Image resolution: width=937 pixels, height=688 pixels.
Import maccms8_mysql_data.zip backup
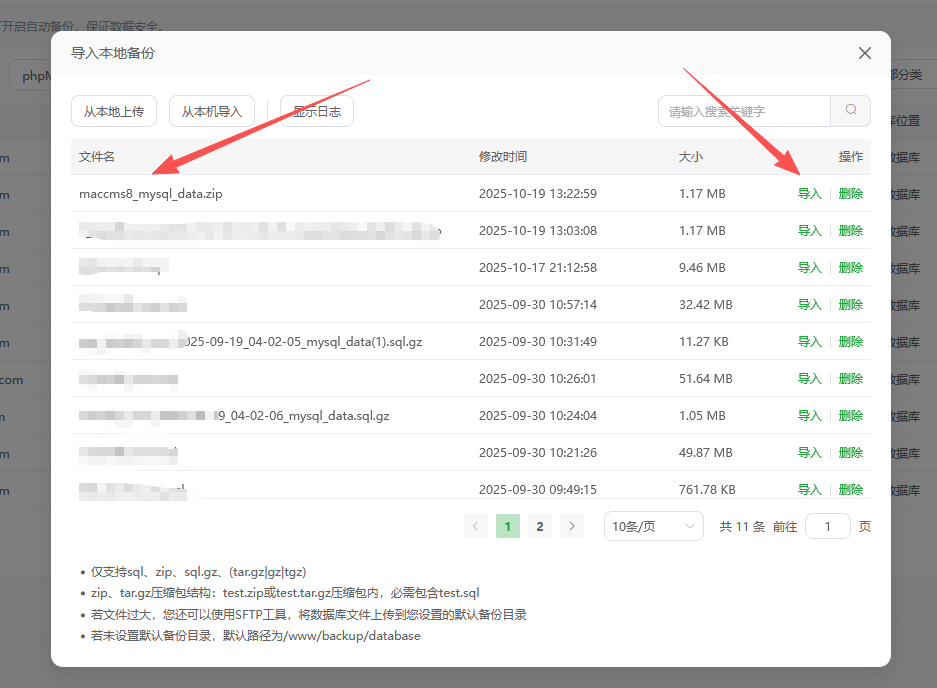pyautogui.click(x=809, y=194)
